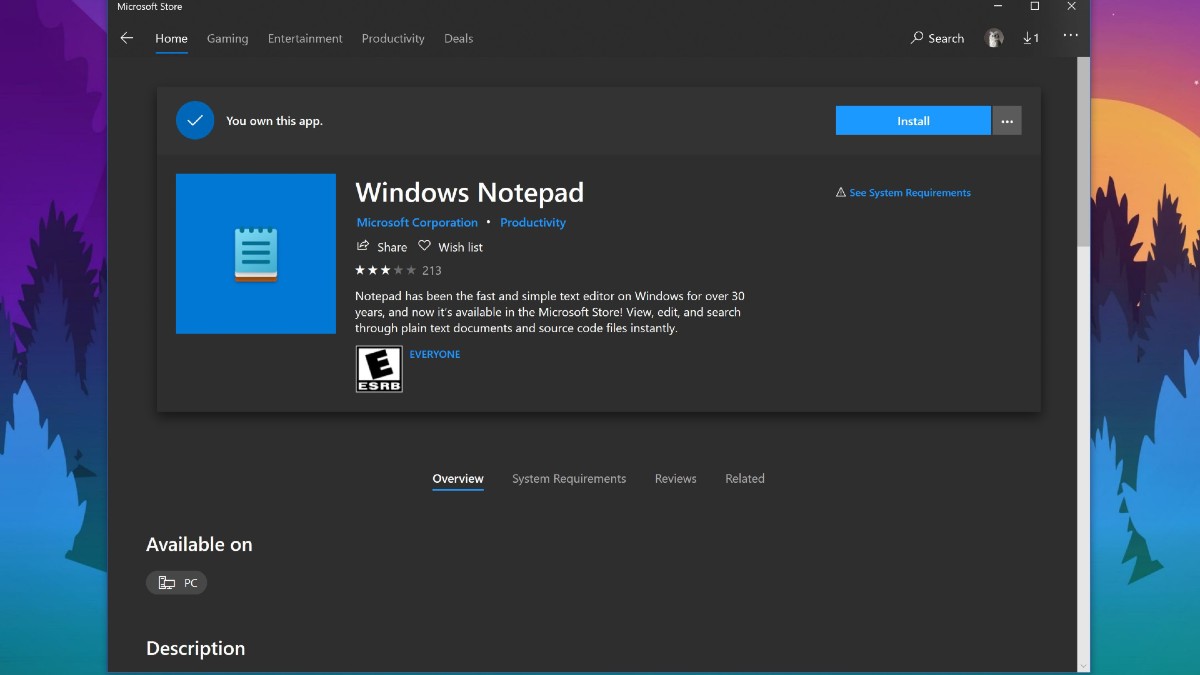This screenshot has height=675, width=1200.
Task: Go back with the arrow icon
Action: 126,38
